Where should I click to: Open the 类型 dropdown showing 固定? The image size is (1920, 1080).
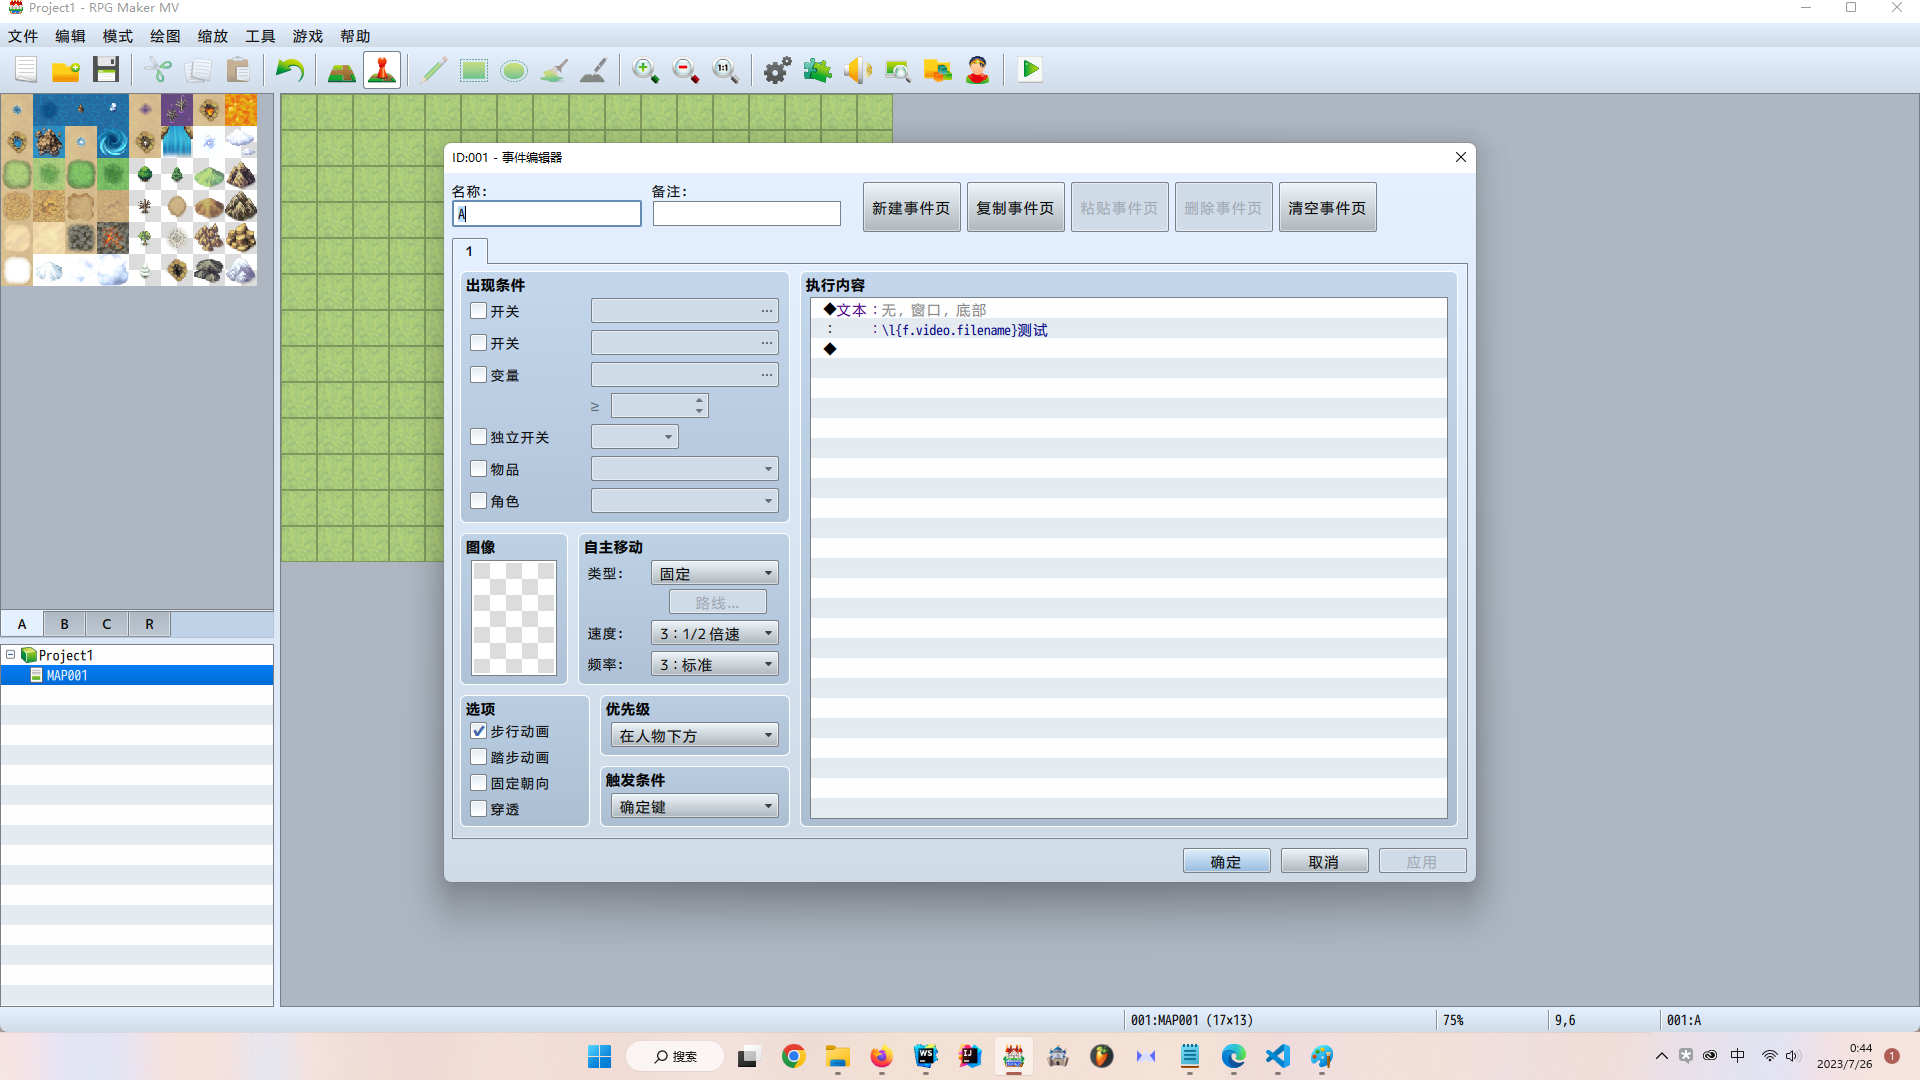tap(715, 573)
